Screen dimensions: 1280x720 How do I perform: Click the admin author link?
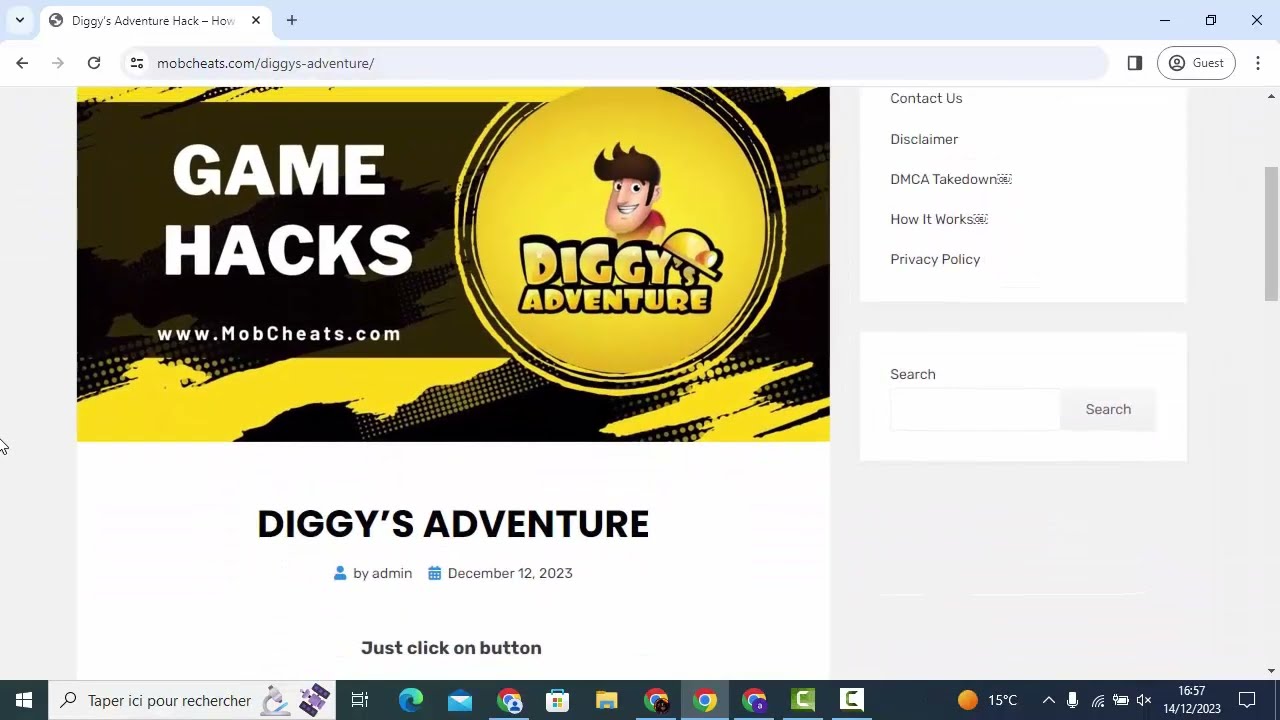392,573
